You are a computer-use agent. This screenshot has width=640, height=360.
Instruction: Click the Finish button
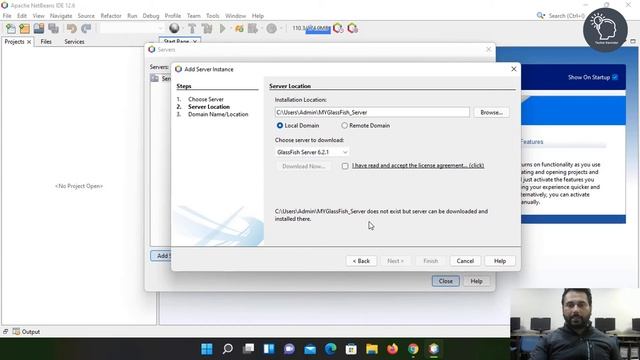tap(430, 261)
